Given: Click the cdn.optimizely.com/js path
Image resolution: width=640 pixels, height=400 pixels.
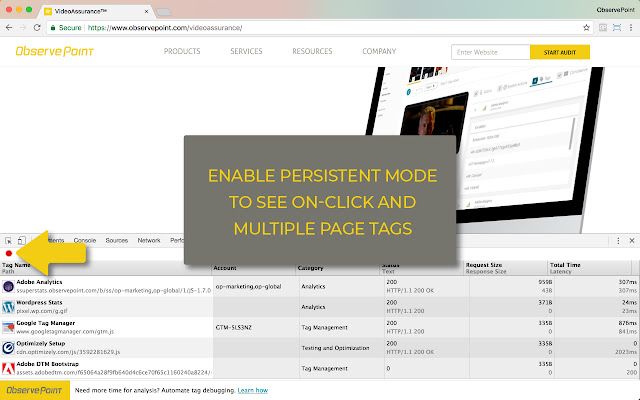Looking at the screenshot, I should tap(68, 352).
